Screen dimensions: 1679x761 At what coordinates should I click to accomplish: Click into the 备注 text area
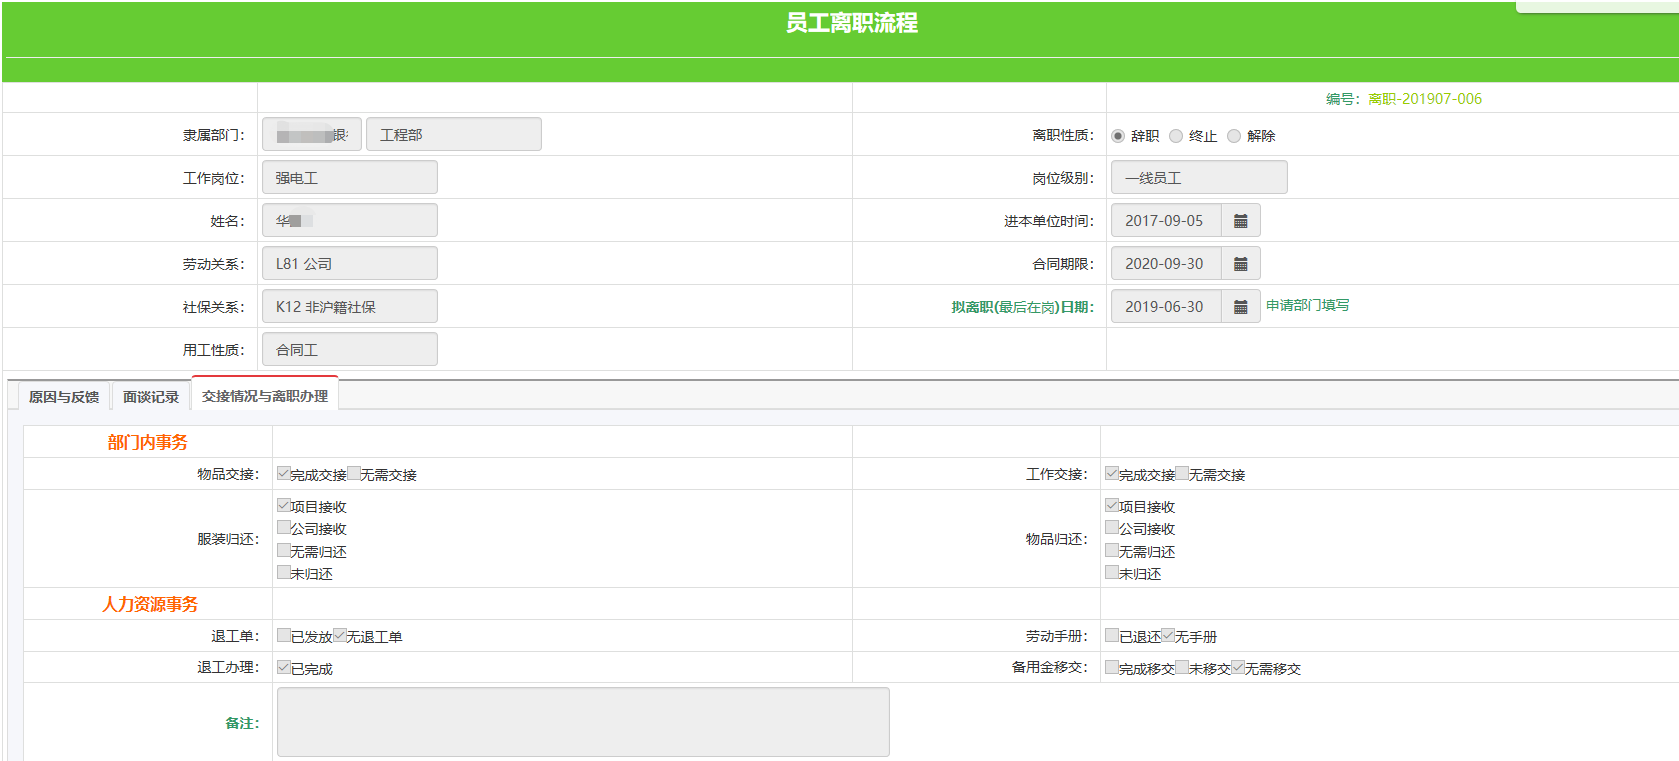coord(583,722)
